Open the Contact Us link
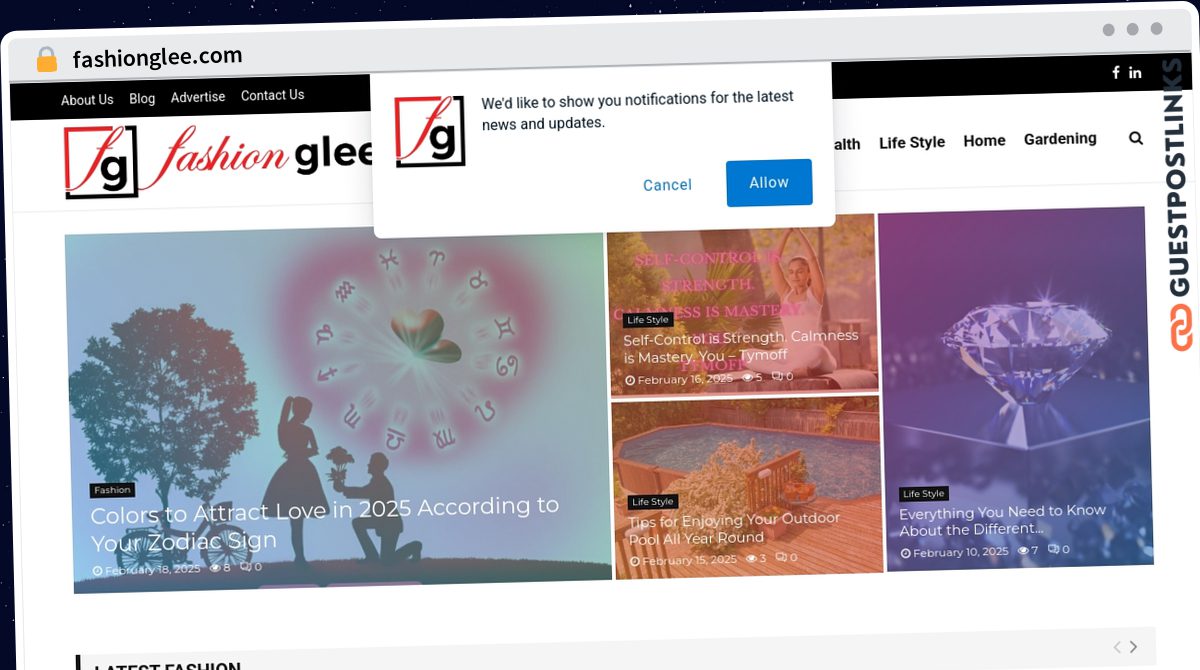This screenshot has height=670, width=1200. click(x=272, y=95)
